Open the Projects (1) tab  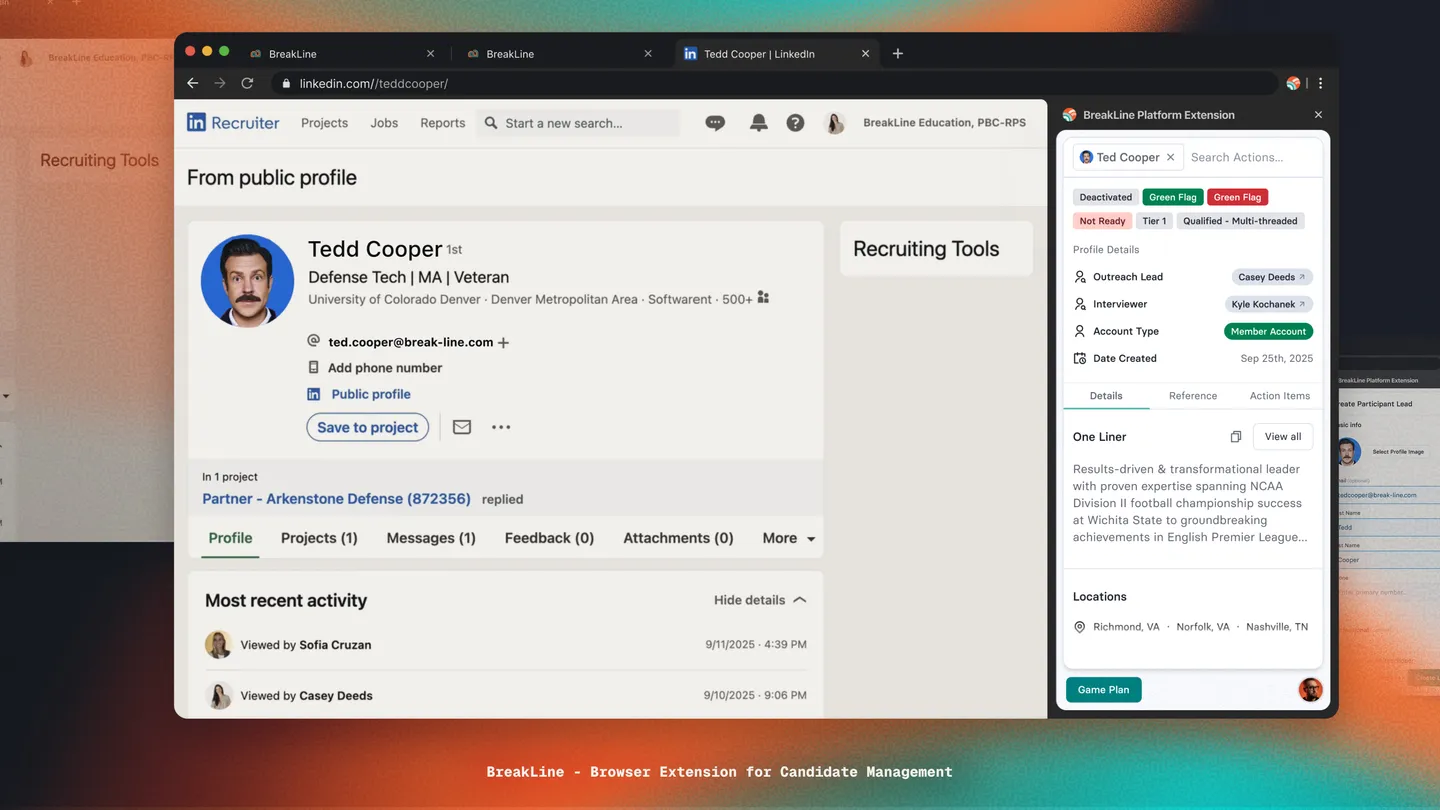(319, 538)
